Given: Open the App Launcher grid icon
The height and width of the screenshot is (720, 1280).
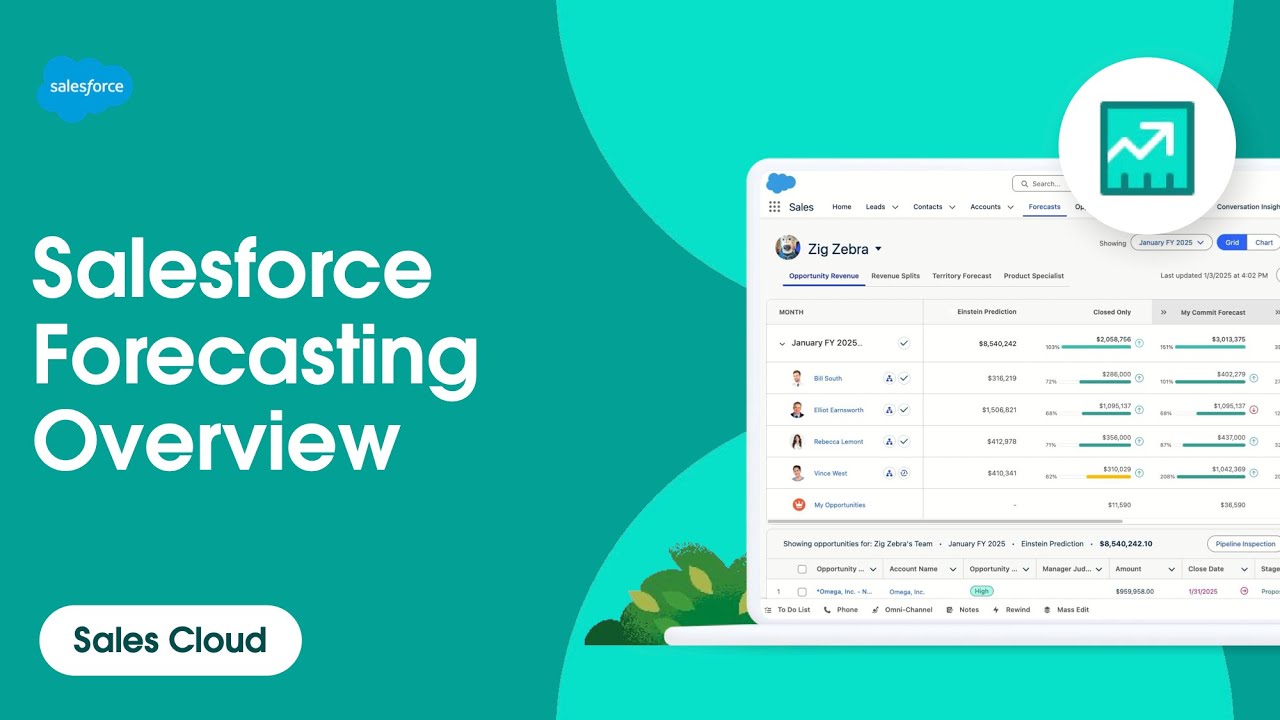Looking at the screenshot, I should 774,207.
